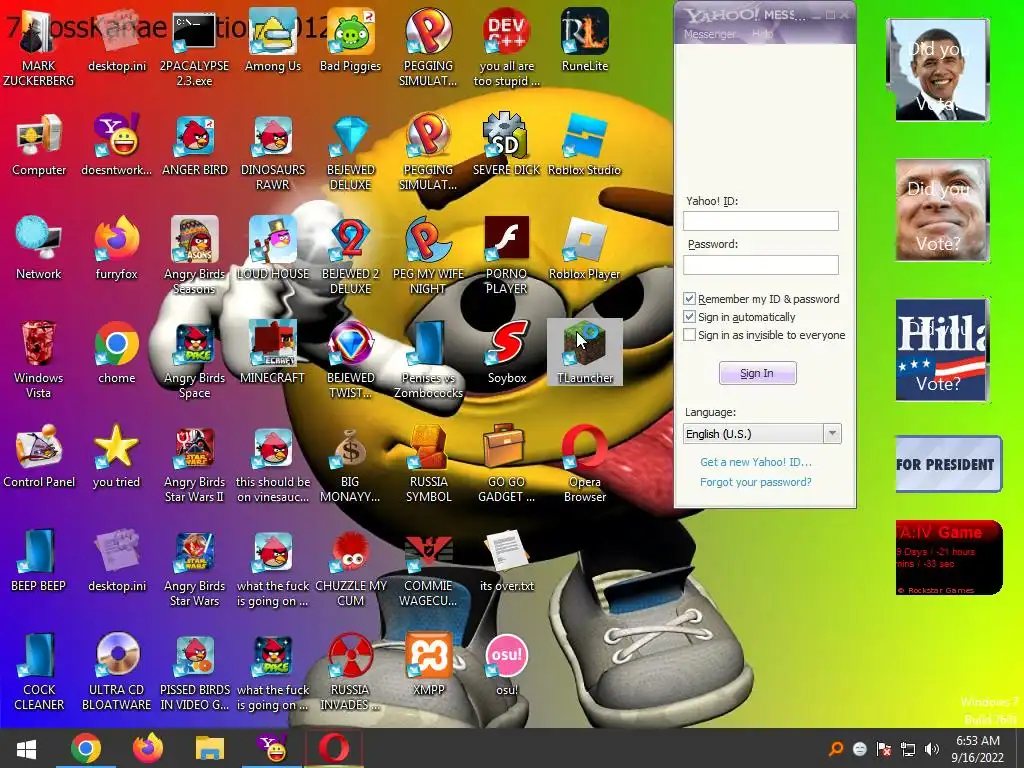Uncheck Sign in automatically
This screenshot has height=768, width=1024.
click(x=689, y=317)
